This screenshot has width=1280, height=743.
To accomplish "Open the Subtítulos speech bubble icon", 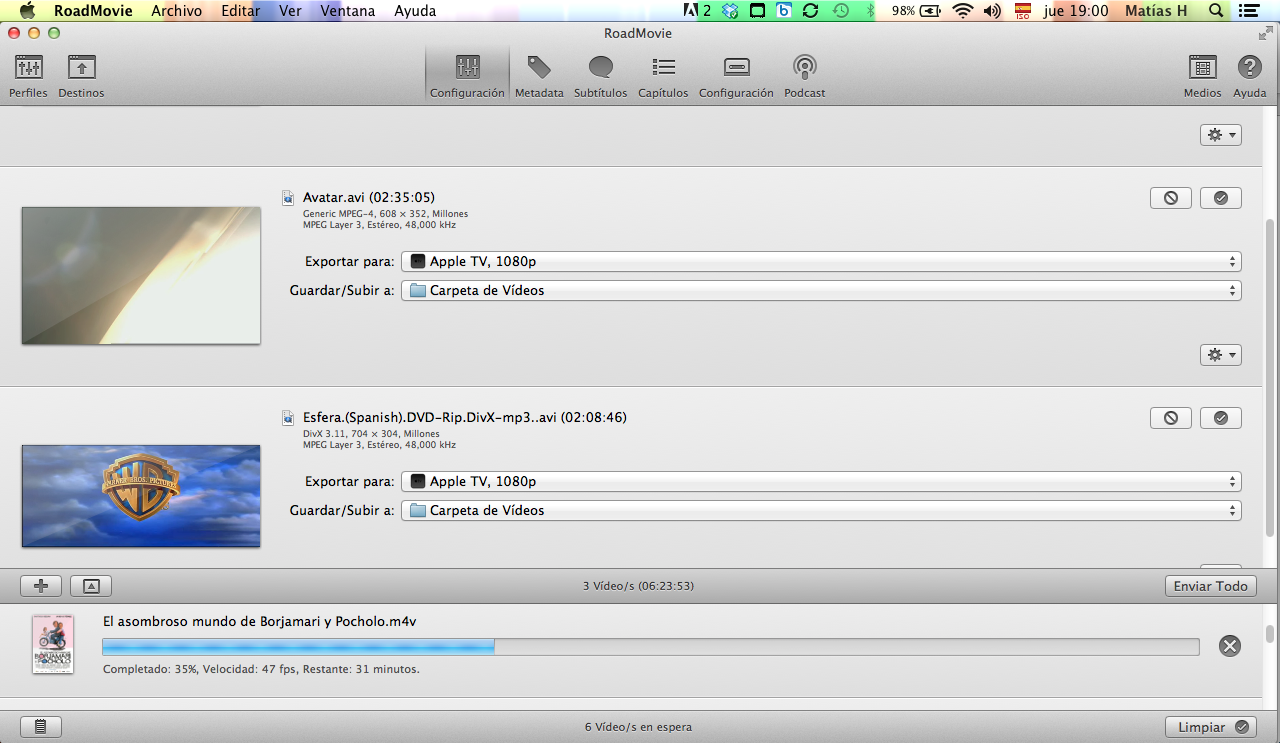I will pyautogui.click(x=600, y=68).
